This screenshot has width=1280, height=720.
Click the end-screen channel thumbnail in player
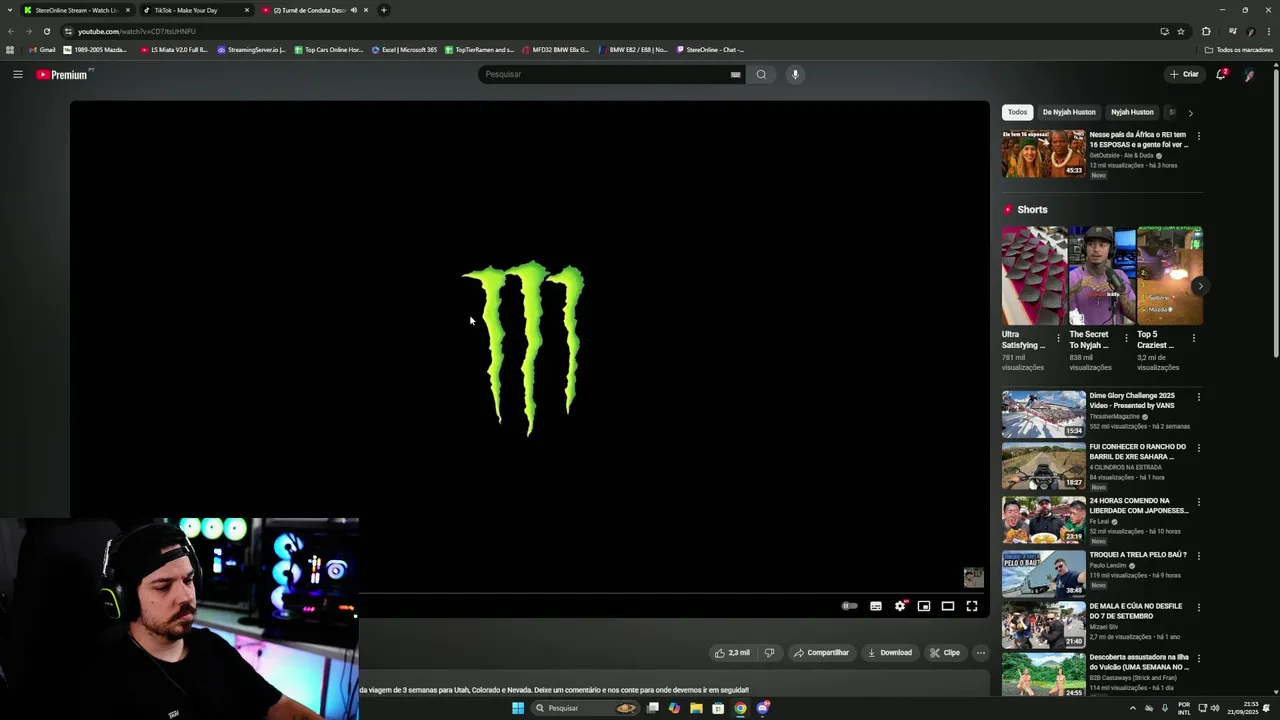973,577
